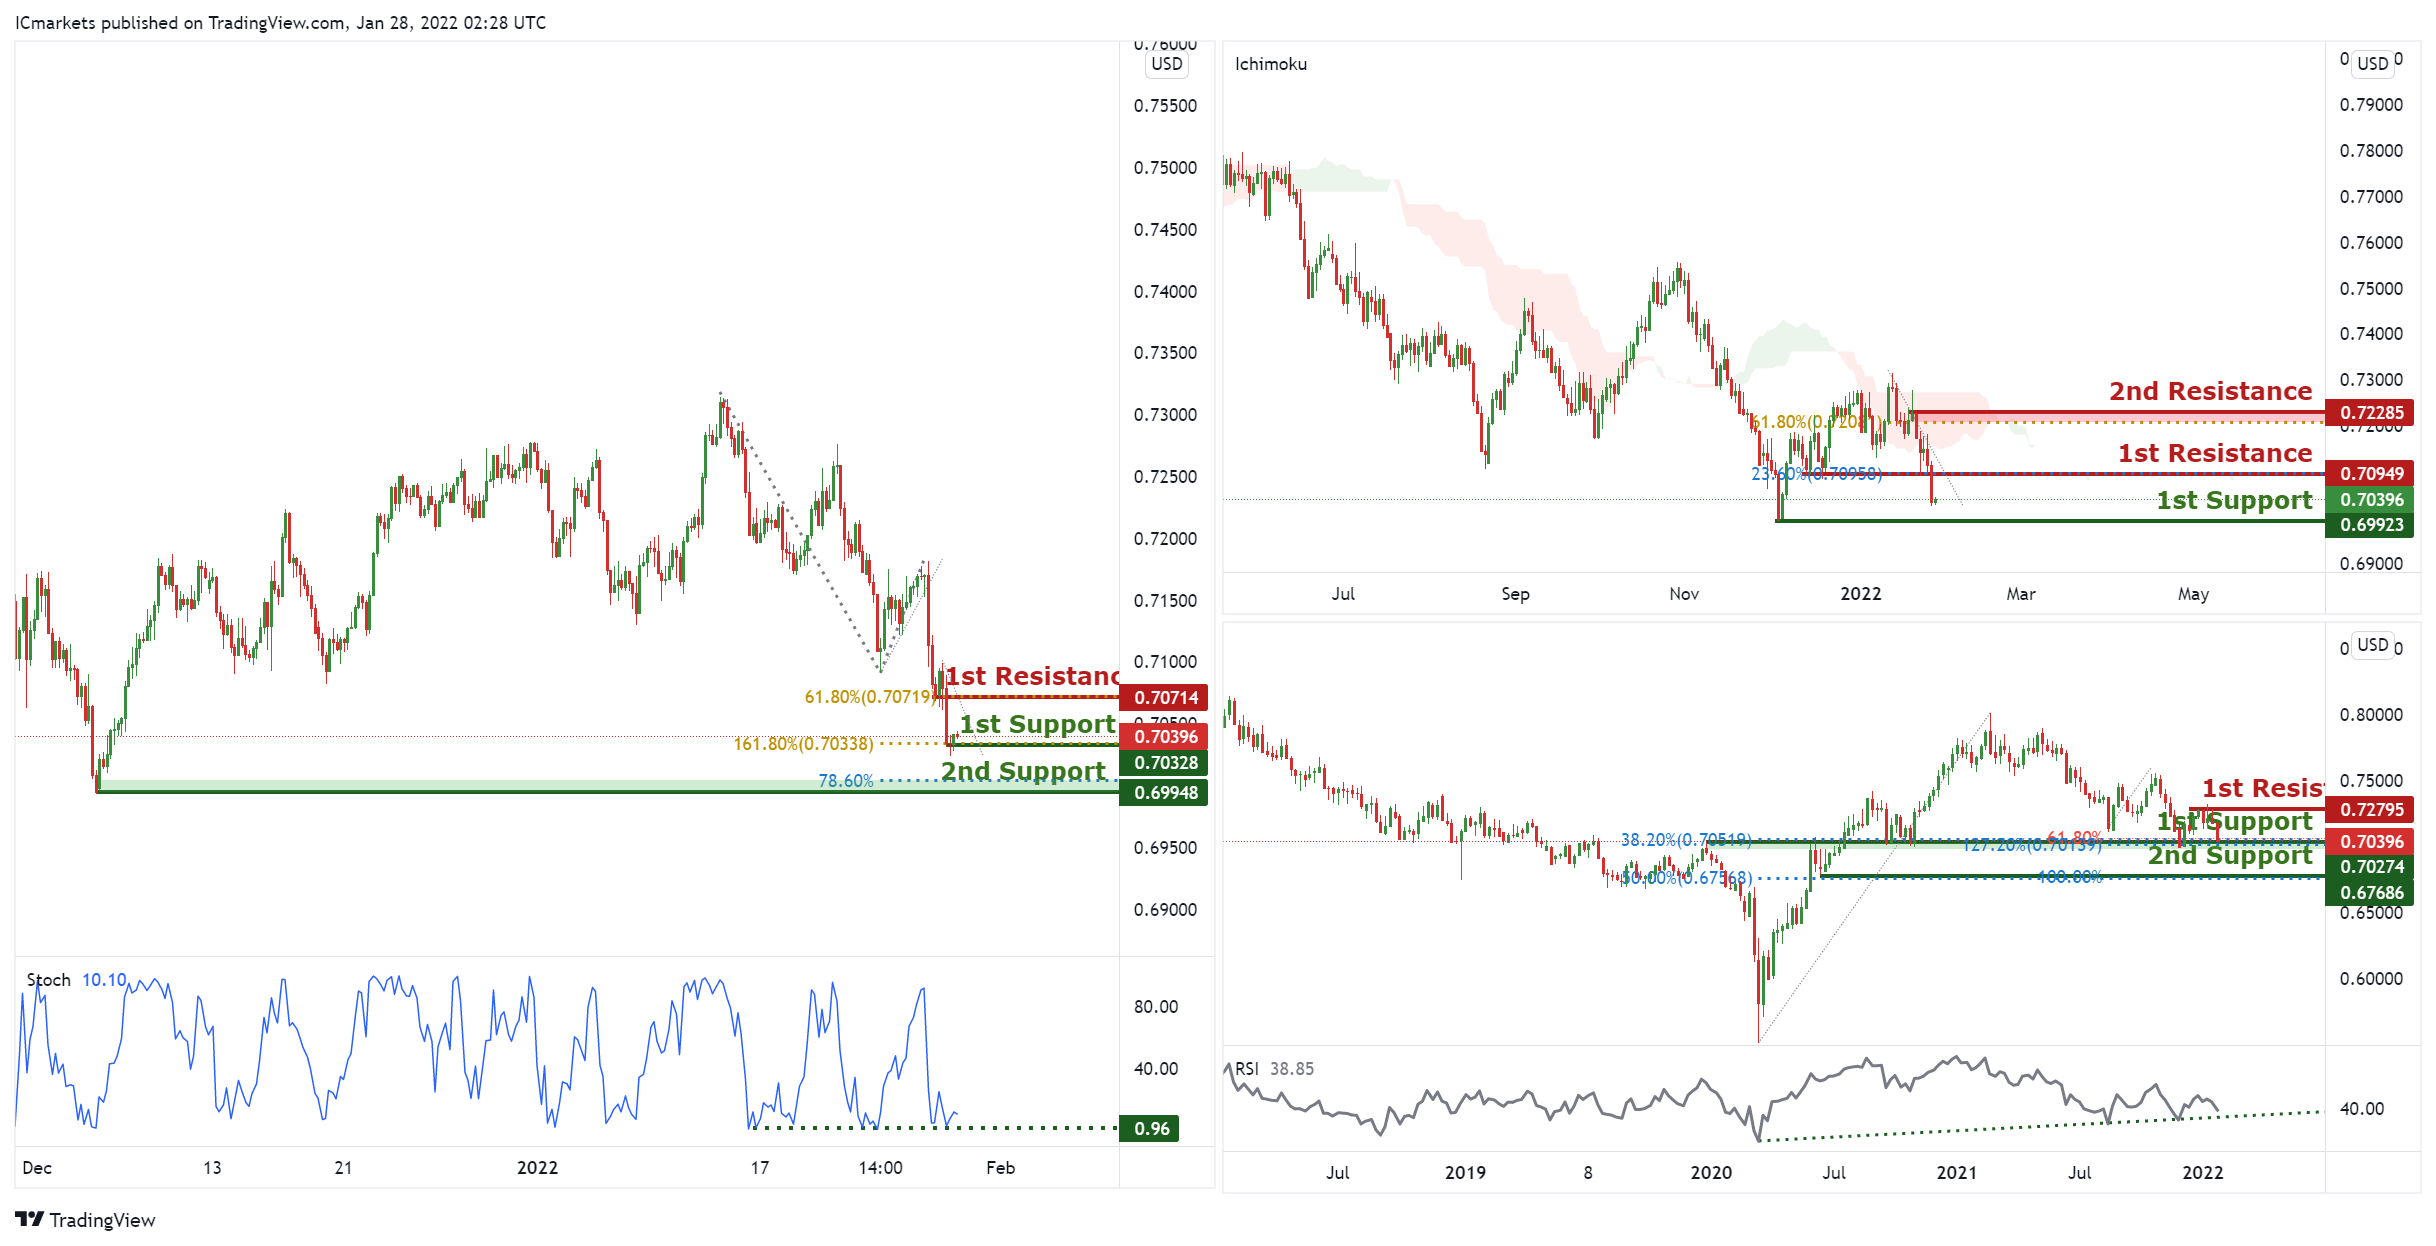The width and height of the screenshot is (2436, 1246).
Task: Open the USD currency selector on the left chart
Action: (x=1166, y=64)
